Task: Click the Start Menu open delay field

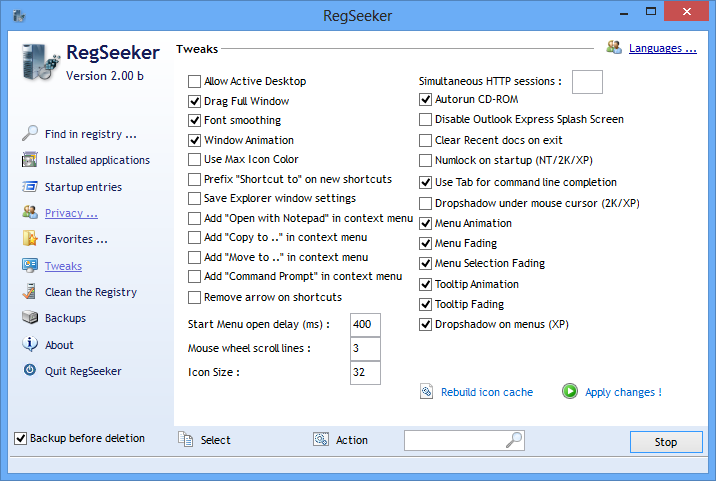Action: coord(365,324)
